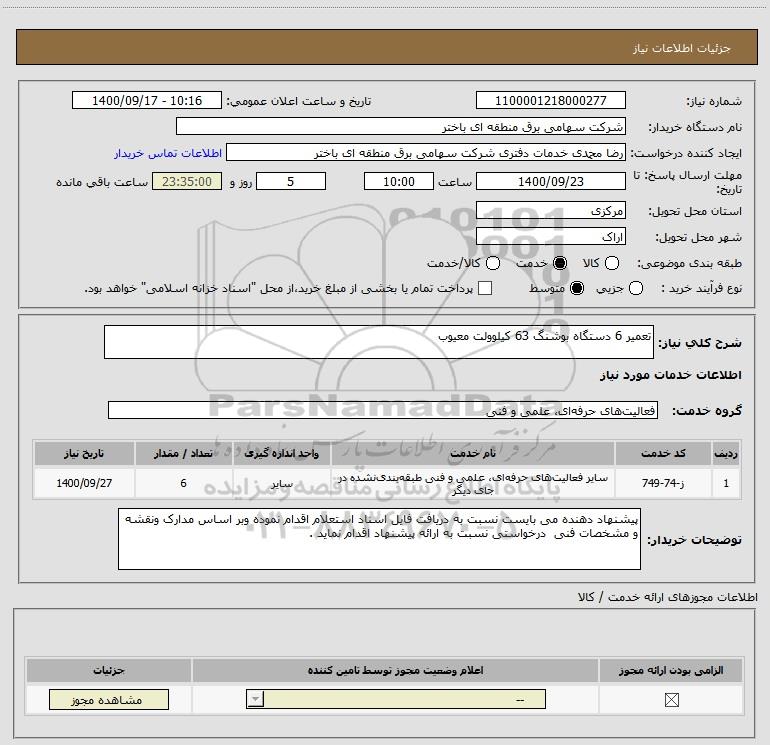Viewport: 770px width, 745px height.
Task: Click the نام خدمت column header
Action: 473,453
